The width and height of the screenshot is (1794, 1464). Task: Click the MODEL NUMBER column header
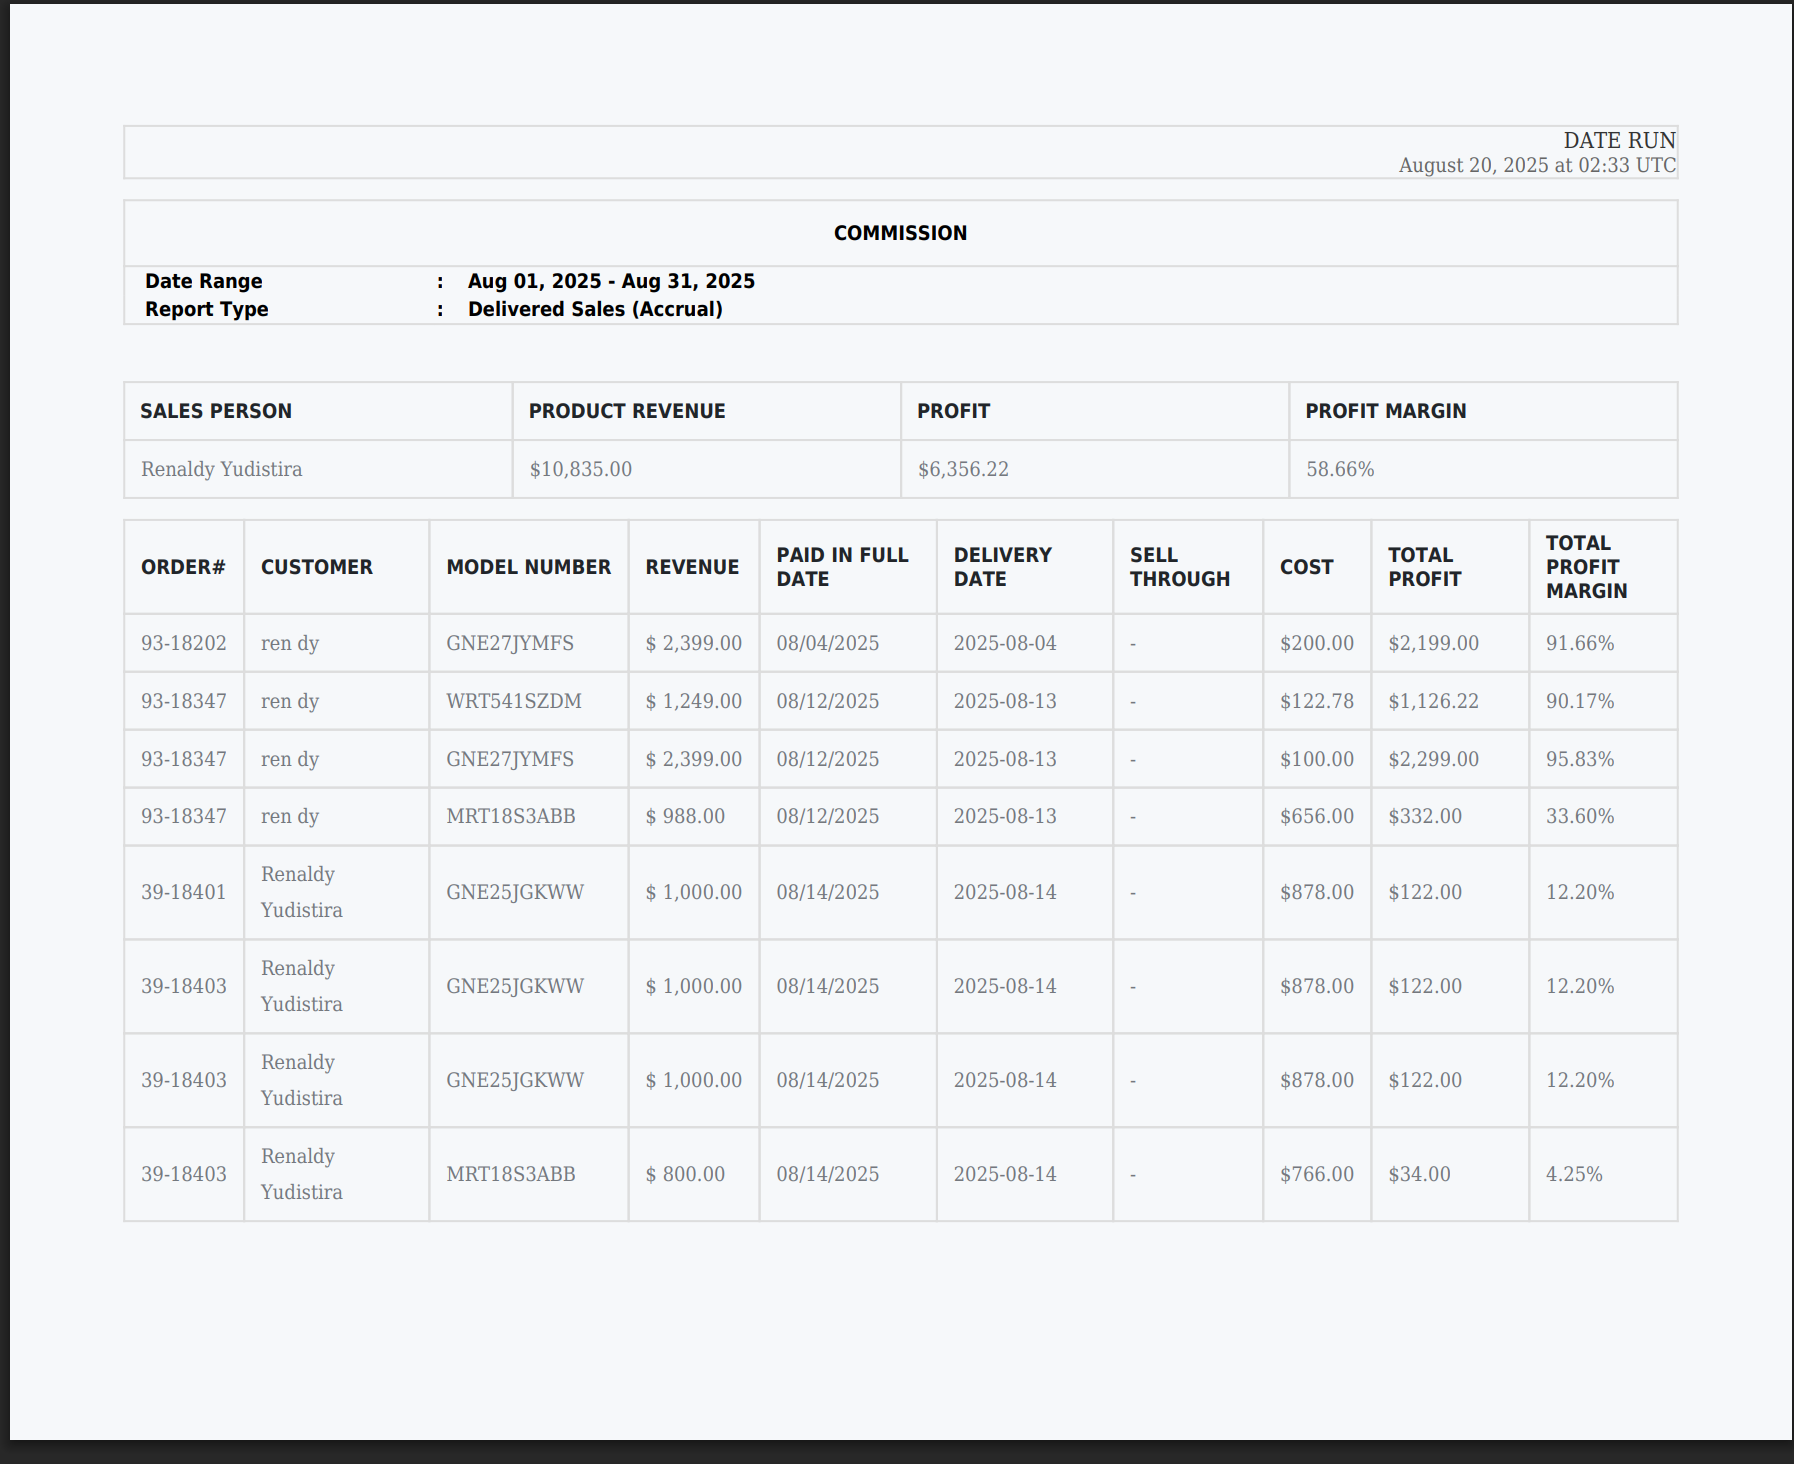coord(528,567)
